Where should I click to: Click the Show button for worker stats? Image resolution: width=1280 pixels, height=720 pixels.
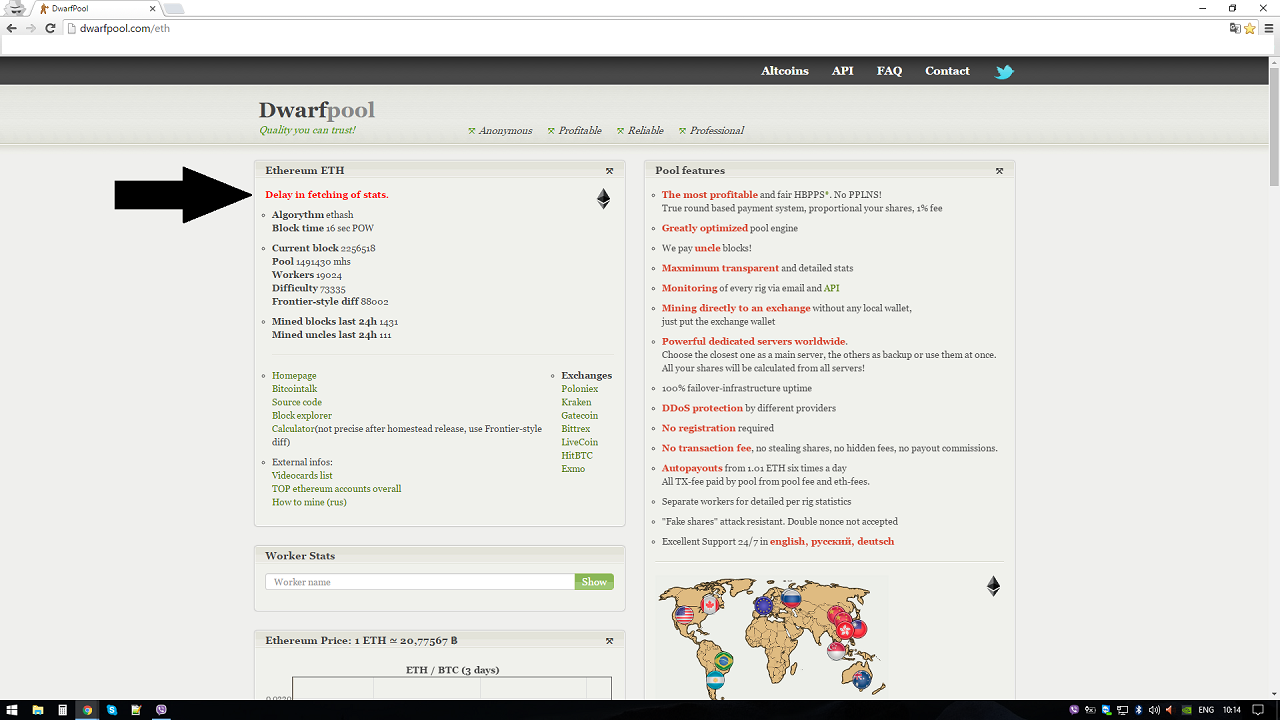[x=594, y=582]
